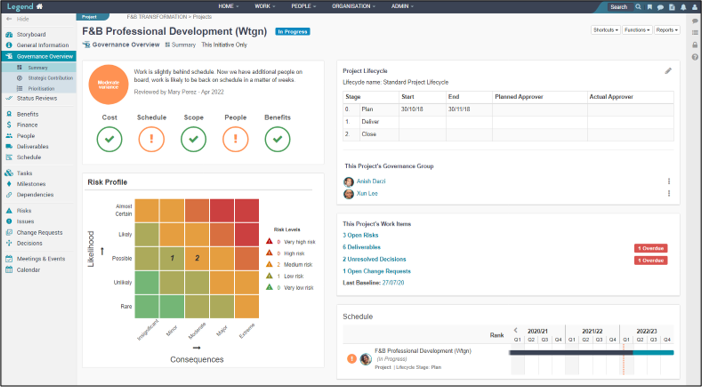Open last baseline date 27/07/20
Viewport: 702px width, 387px height.
[393, 283]
